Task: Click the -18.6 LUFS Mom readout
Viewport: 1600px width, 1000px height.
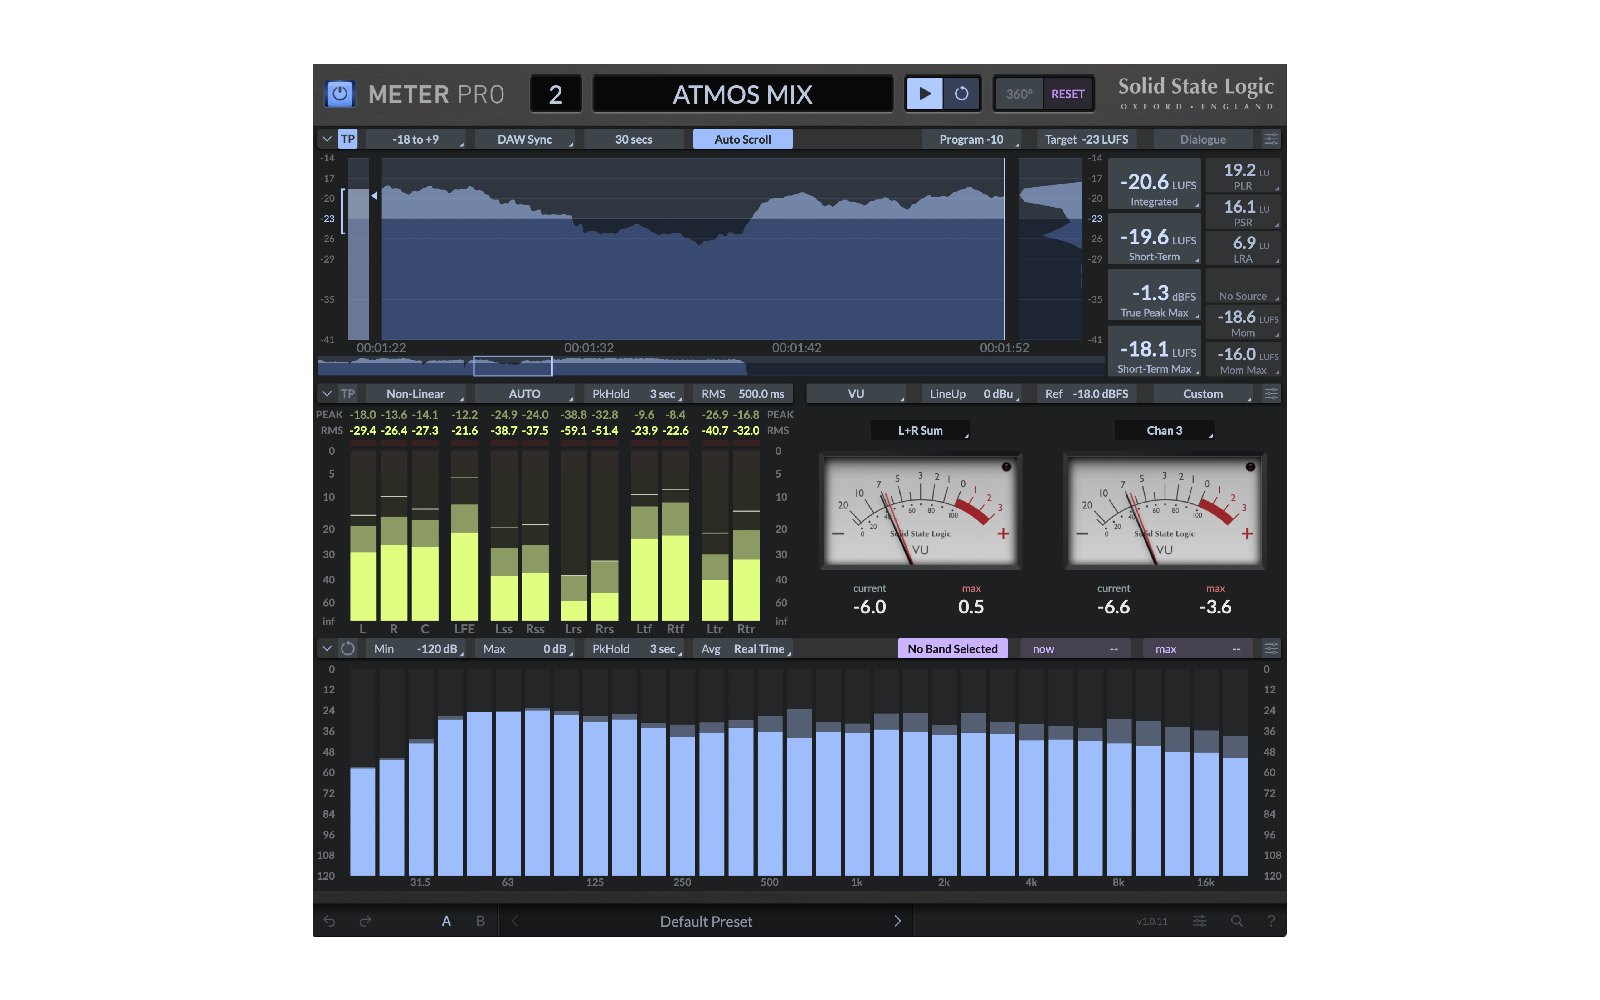Action: (1243, 322)
